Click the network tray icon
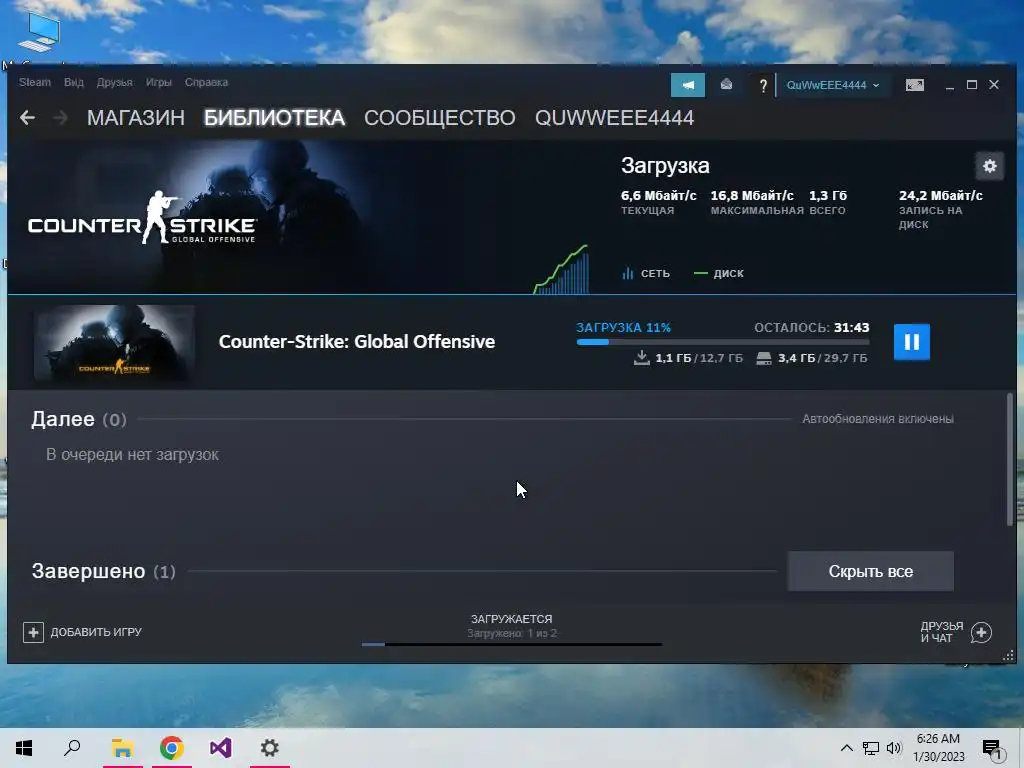Viewport: 1024px width, 768px height. click(x=871, y=748)
